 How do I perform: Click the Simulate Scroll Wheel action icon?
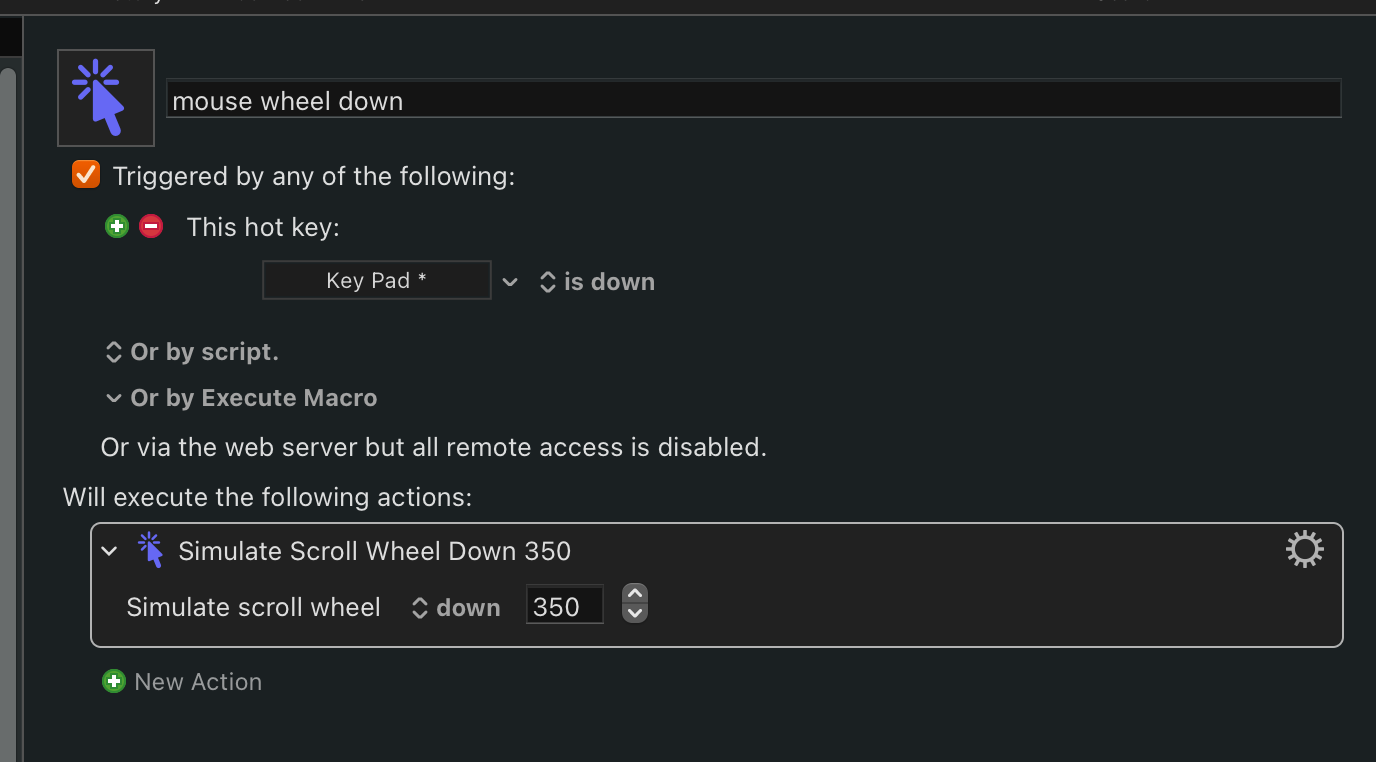[150, 550]
